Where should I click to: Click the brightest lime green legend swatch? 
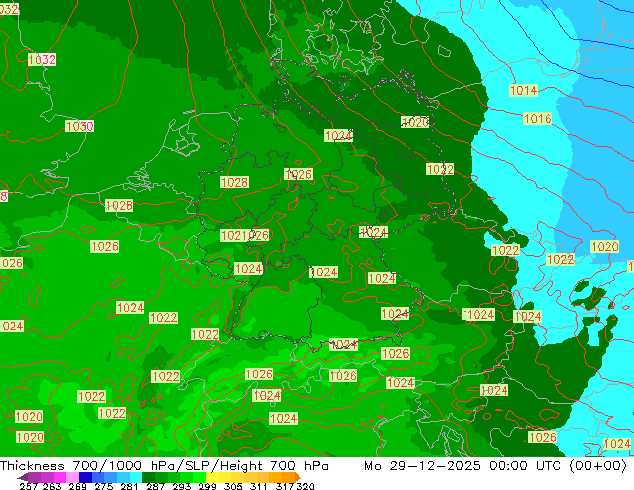click(x=200, y=477)
